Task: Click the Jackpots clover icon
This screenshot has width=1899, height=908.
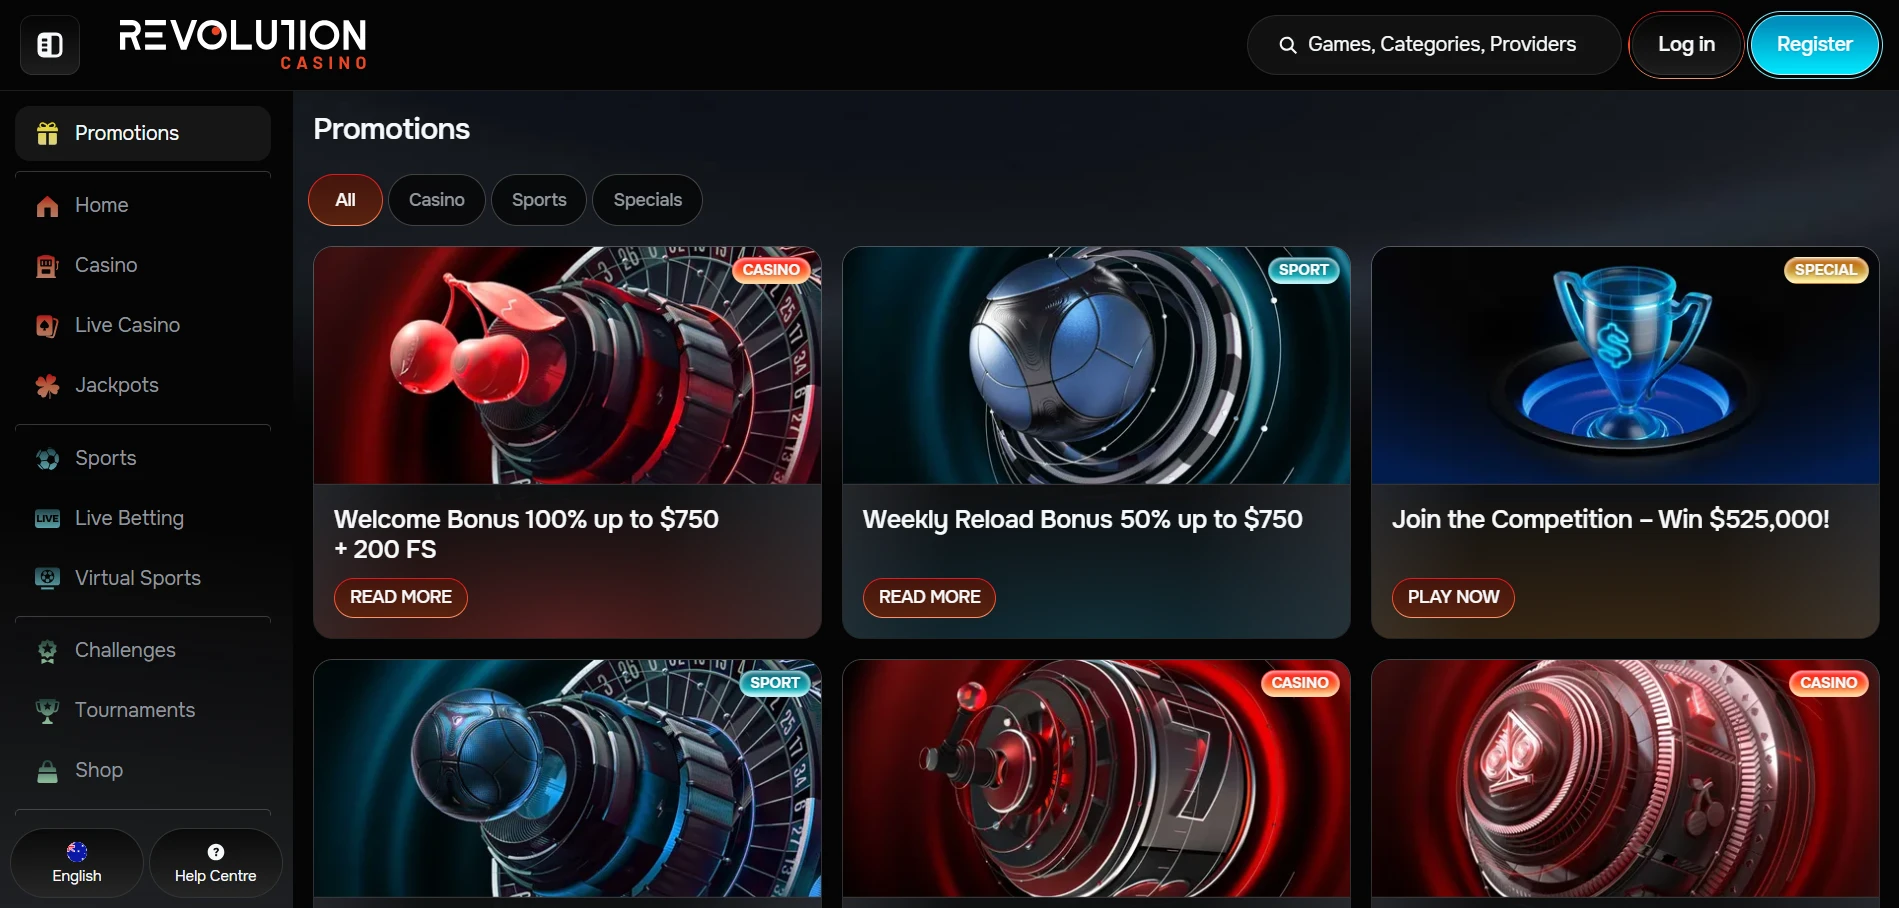Action: click(47, 386)
